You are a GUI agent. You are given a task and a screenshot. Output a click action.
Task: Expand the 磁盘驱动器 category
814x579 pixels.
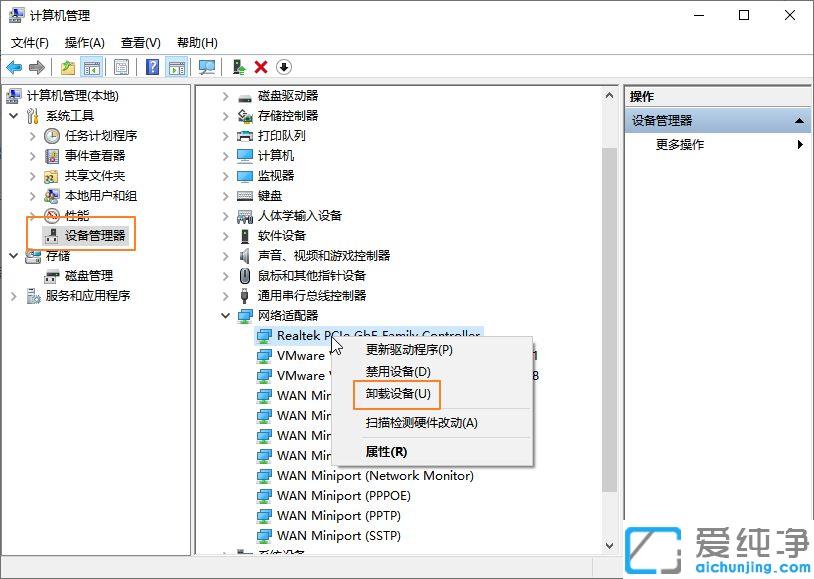click(x=226, y=96)
